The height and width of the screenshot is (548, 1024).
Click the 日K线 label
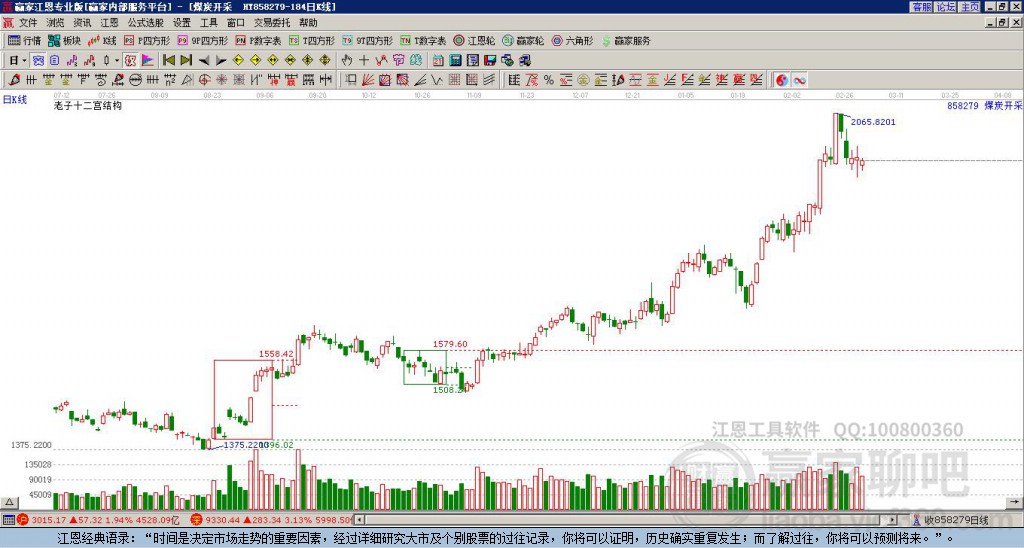tap(15, 100)
